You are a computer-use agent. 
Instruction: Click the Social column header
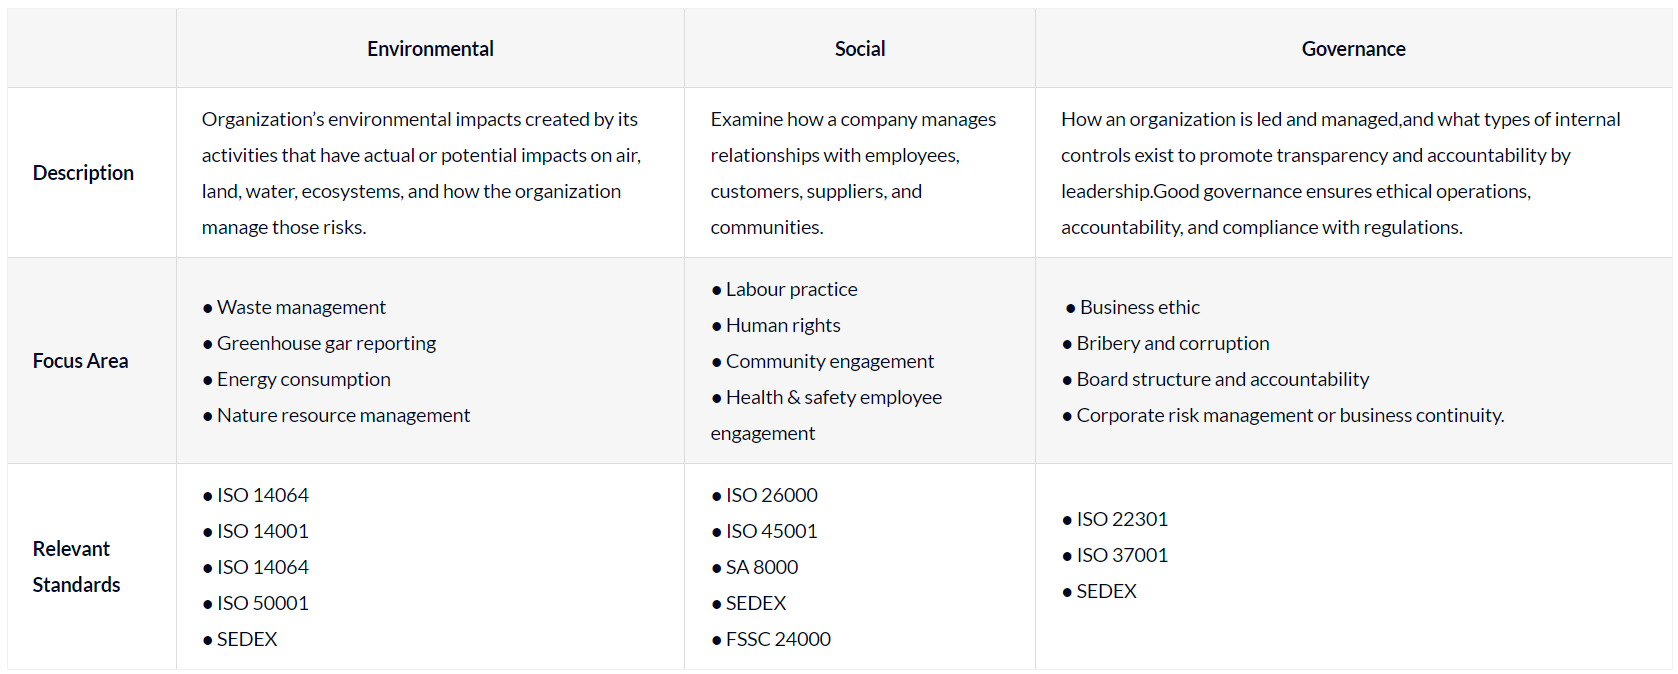tap(860, 49)
